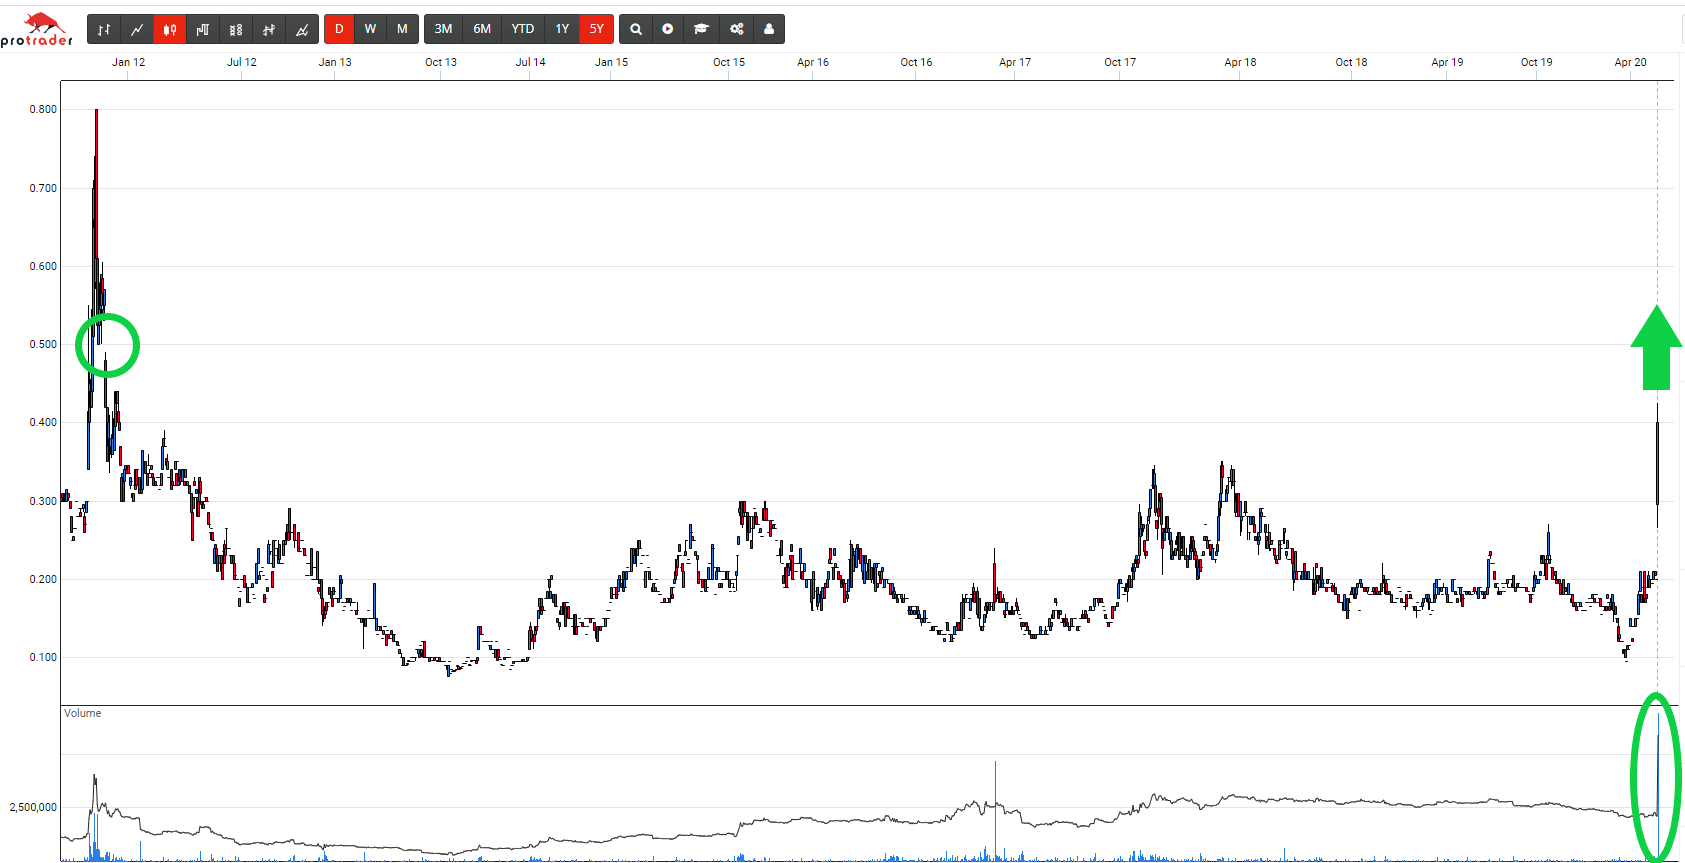
Task: Pick the sixth chart type icon with crossed bars
Action: click(x=269, y=29)
